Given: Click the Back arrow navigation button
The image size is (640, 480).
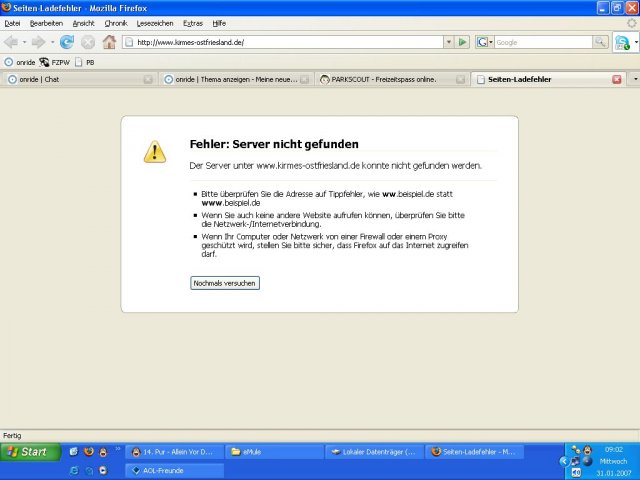Looking at the screenshot, I should (11, 42).
